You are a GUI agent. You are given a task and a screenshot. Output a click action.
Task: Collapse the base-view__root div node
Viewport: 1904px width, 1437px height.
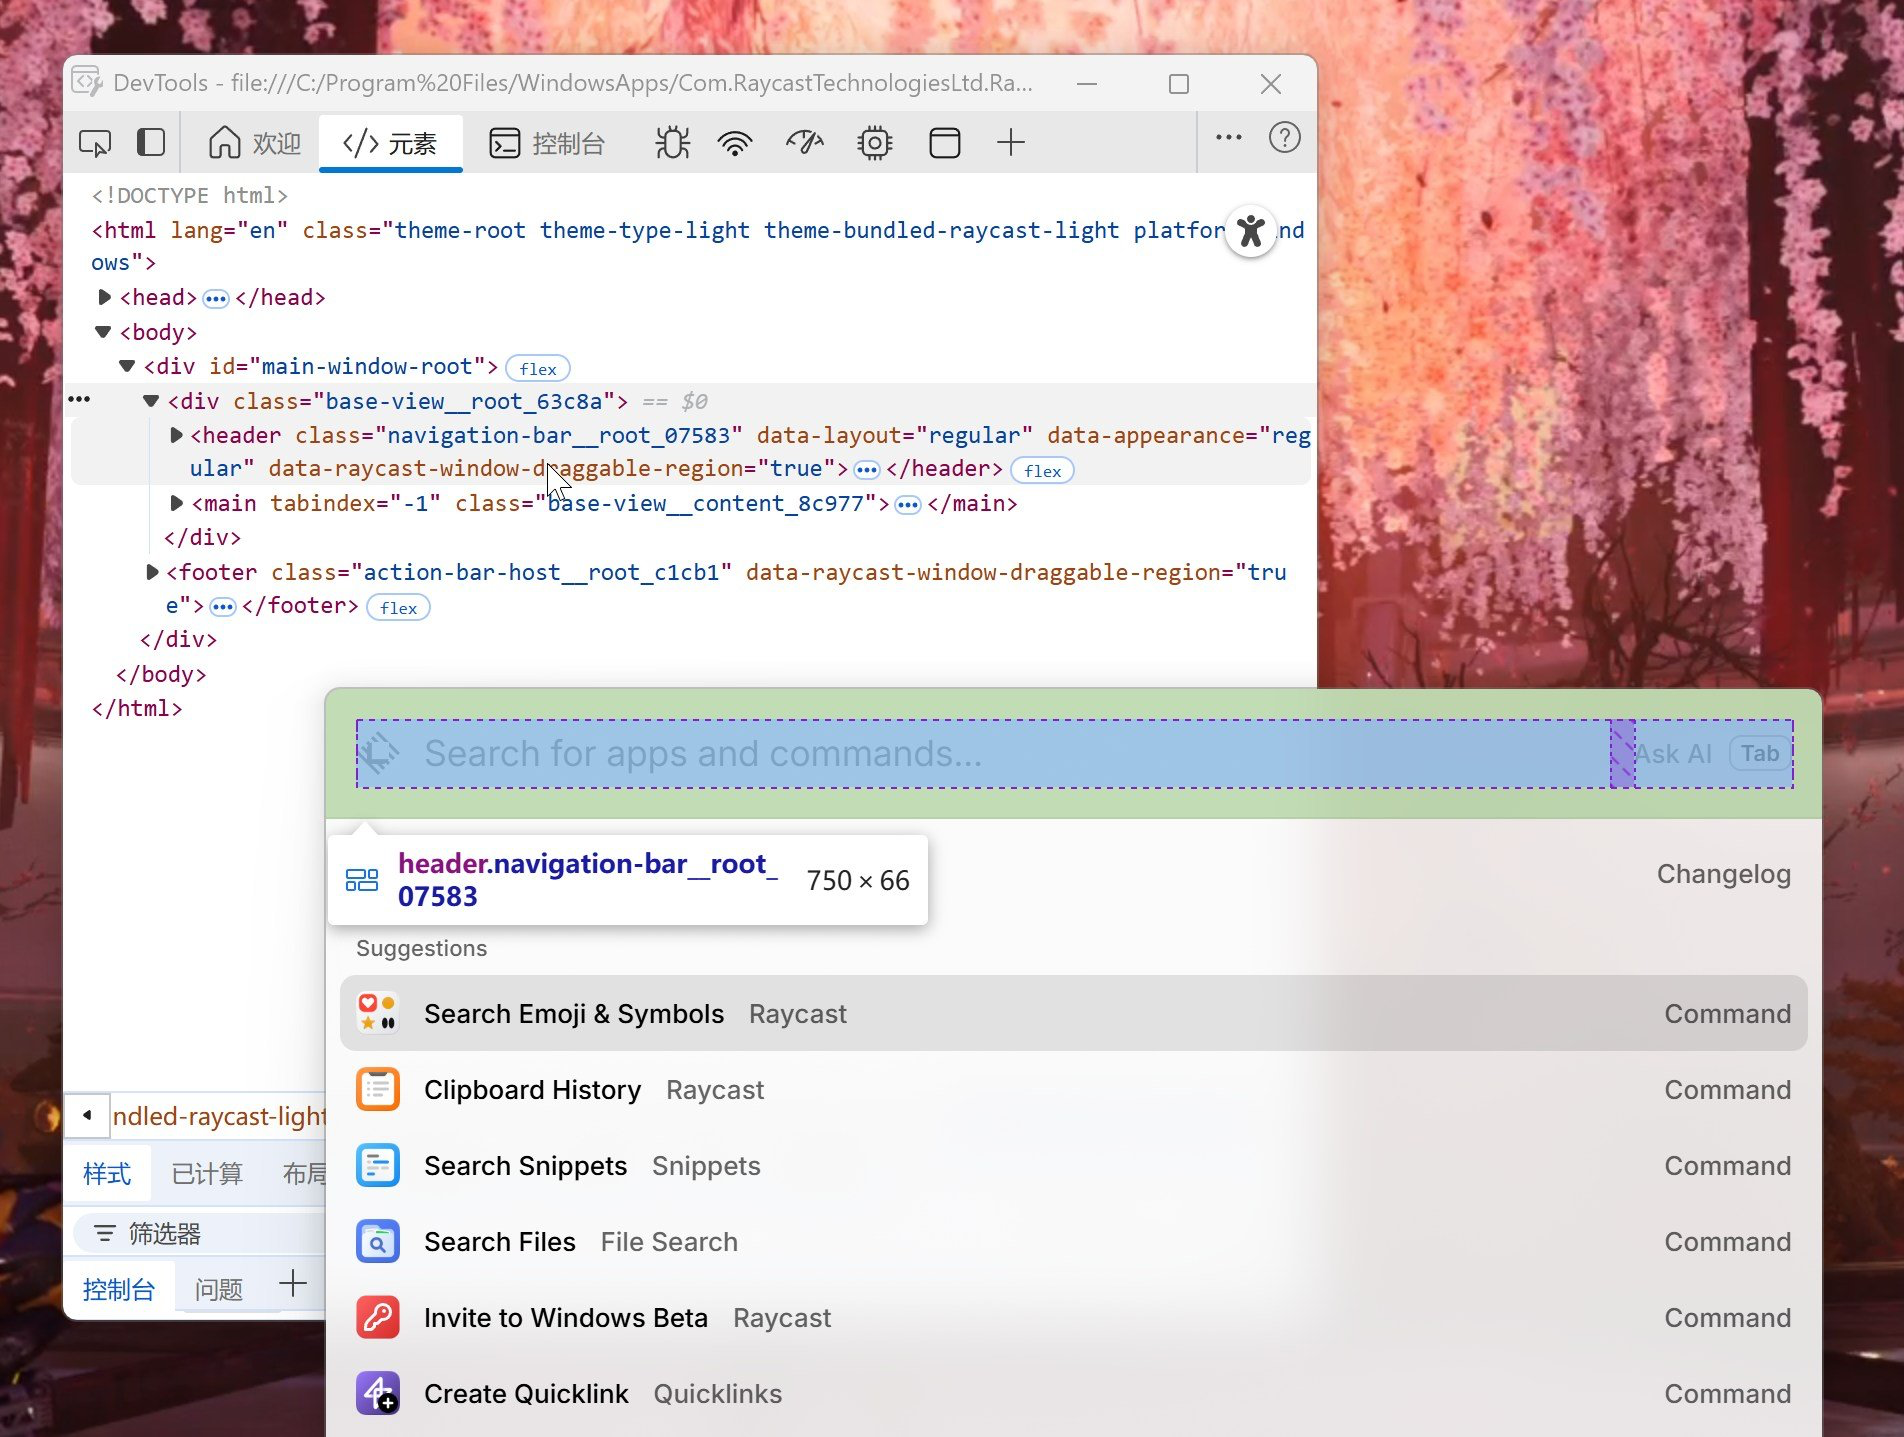tap(151, 401)
